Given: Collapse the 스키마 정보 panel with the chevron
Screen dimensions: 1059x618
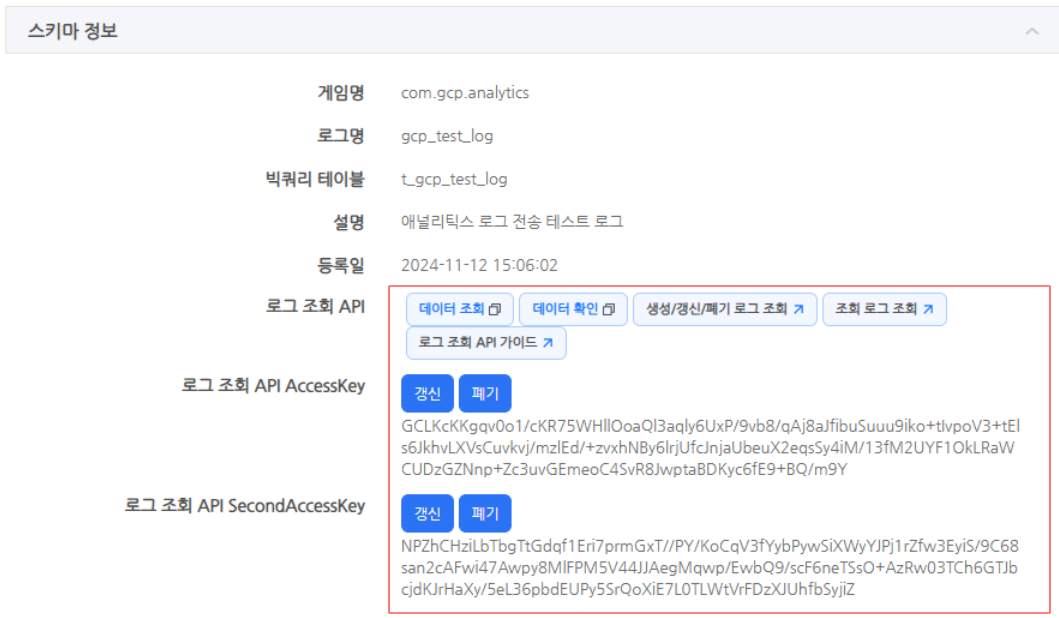Looking at the screenshot, I should [x=1032, y=32].
